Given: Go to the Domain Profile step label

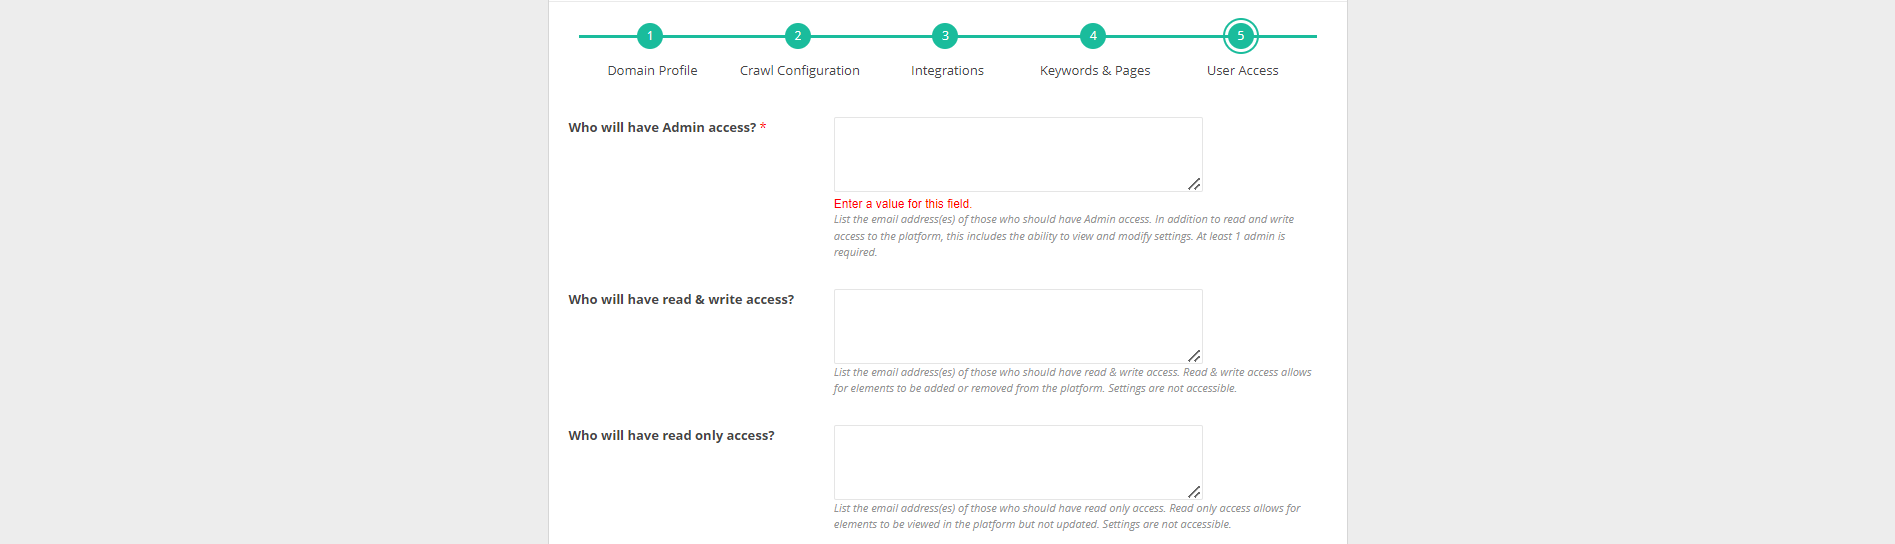Looking at the screenshot, I should pos(652,71).
